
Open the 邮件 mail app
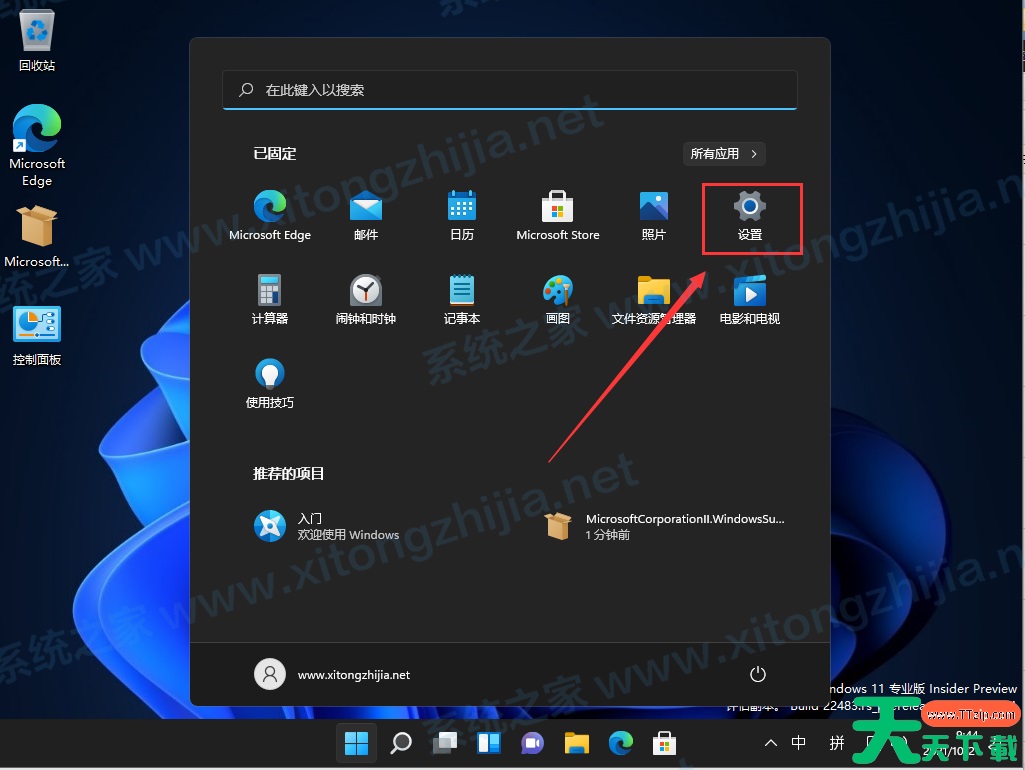(365, 216)
